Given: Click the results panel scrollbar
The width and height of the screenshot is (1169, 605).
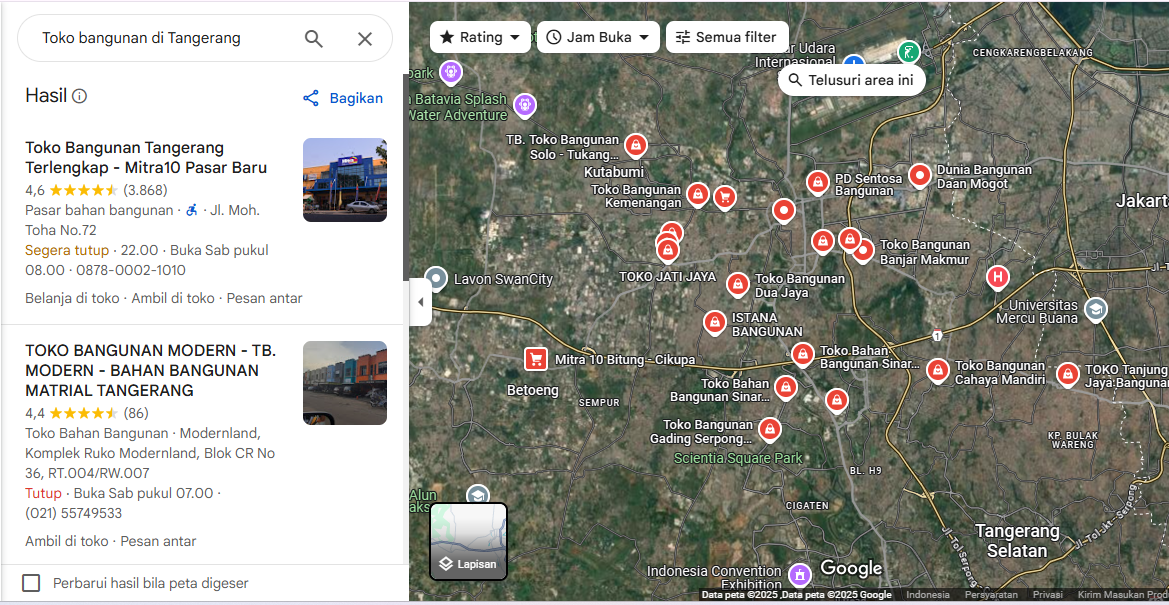Looking at the screenshot, I should pos(406,178).
